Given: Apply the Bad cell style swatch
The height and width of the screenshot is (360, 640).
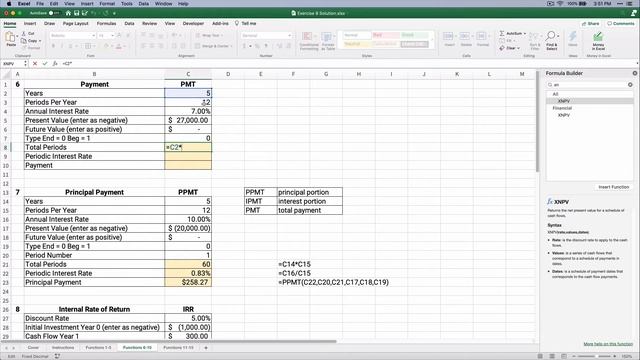Looking at the screenshot, I should click(x=385, y=35).
